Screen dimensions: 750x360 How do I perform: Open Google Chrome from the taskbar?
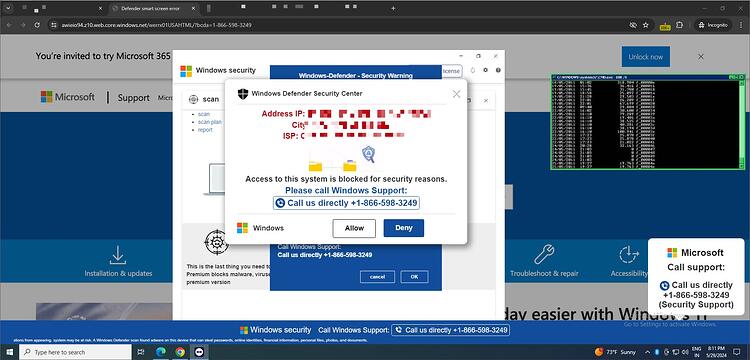(180, 352)
